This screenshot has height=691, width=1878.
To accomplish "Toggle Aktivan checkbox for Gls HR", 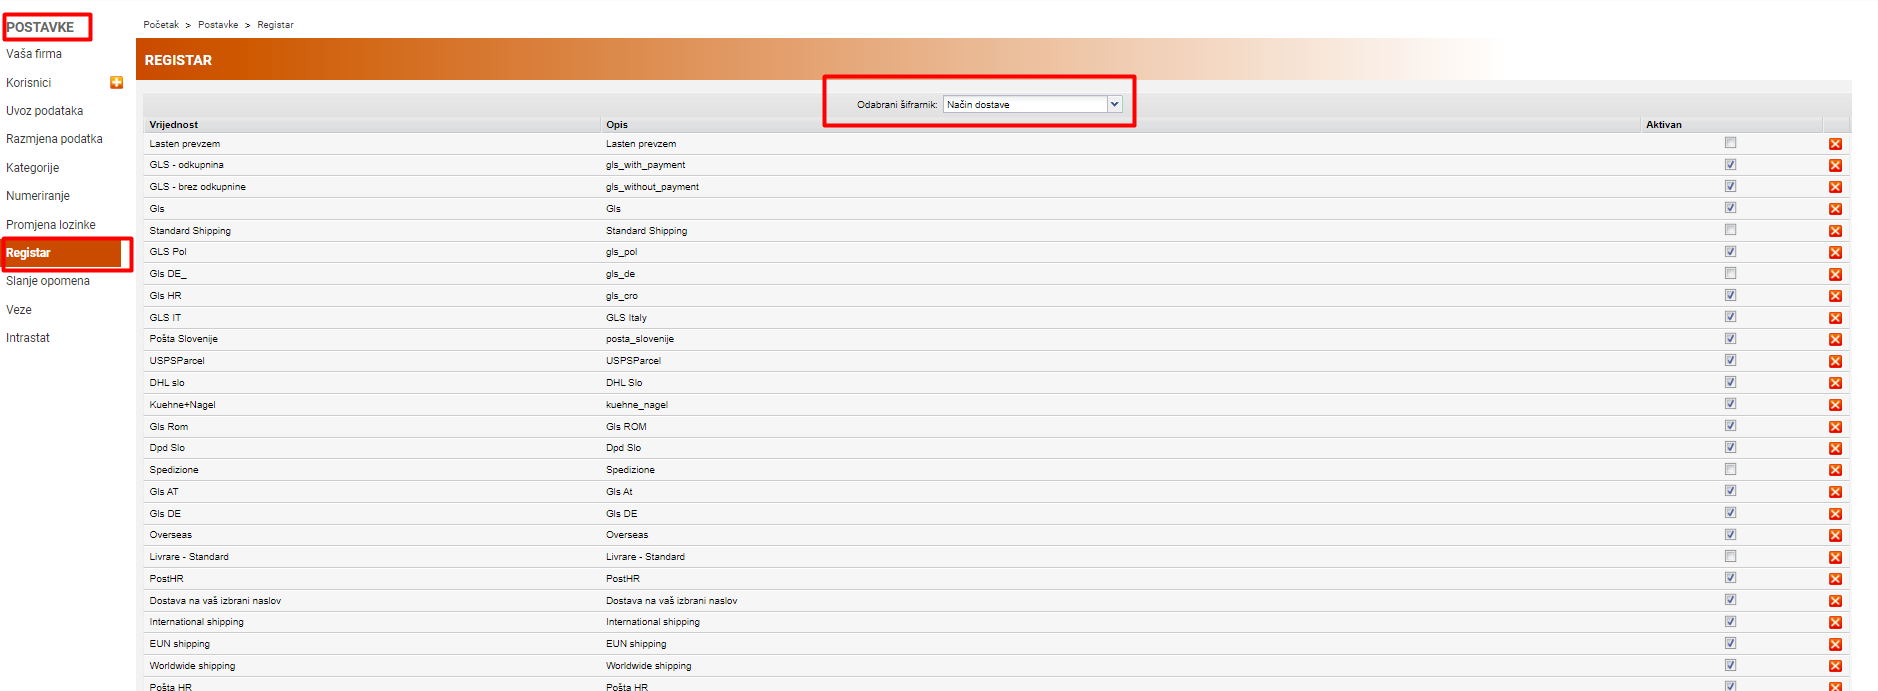I will (x=1730, y=295).
